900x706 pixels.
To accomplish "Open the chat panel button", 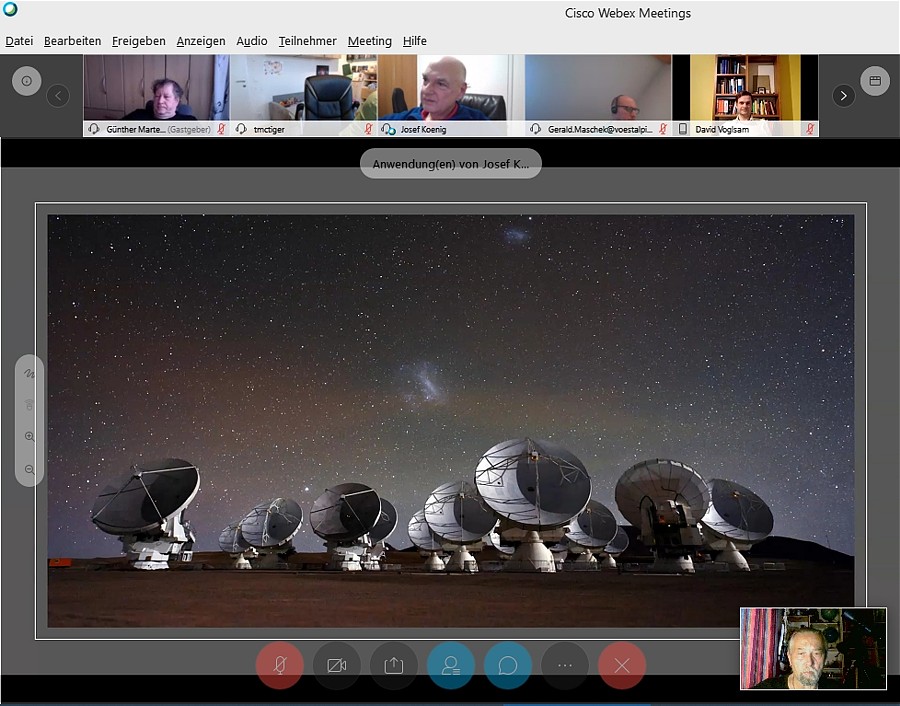I will [x=508, y=665].
